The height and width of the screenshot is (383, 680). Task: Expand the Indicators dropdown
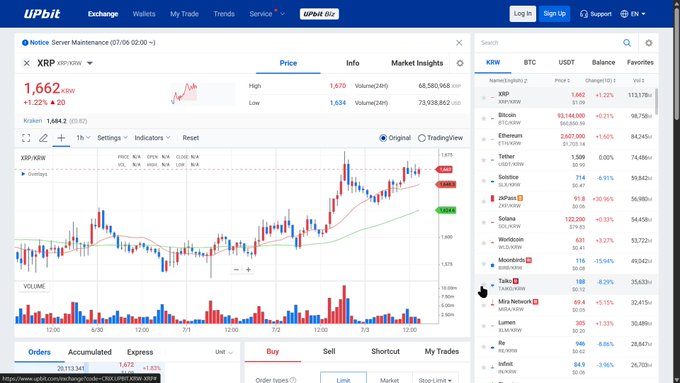coord(152,138)
